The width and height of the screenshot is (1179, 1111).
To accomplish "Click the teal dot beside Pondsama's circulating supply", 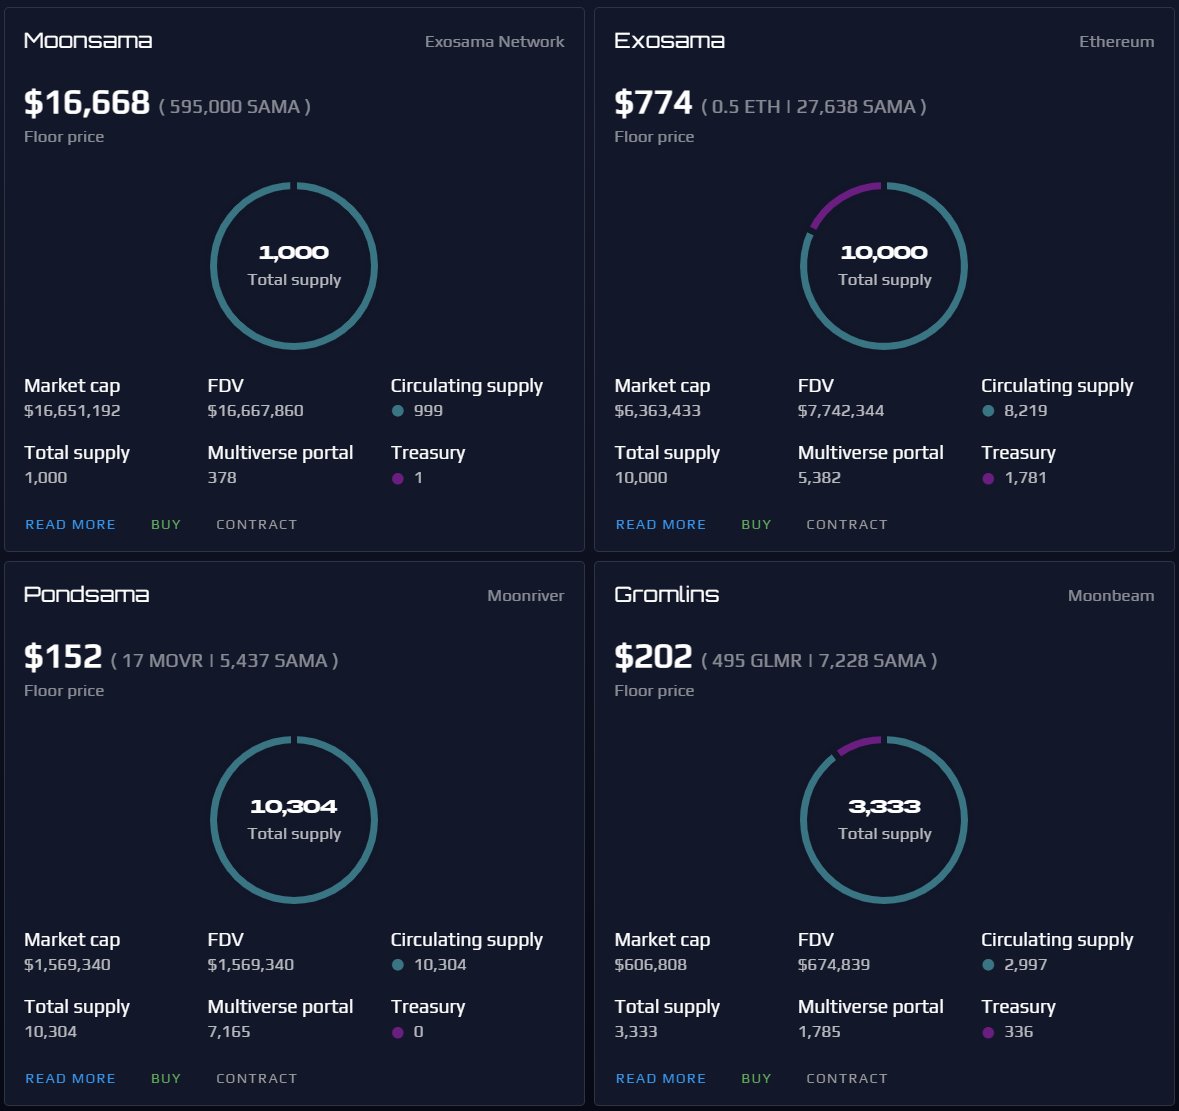I will click(x=398, y=965).
